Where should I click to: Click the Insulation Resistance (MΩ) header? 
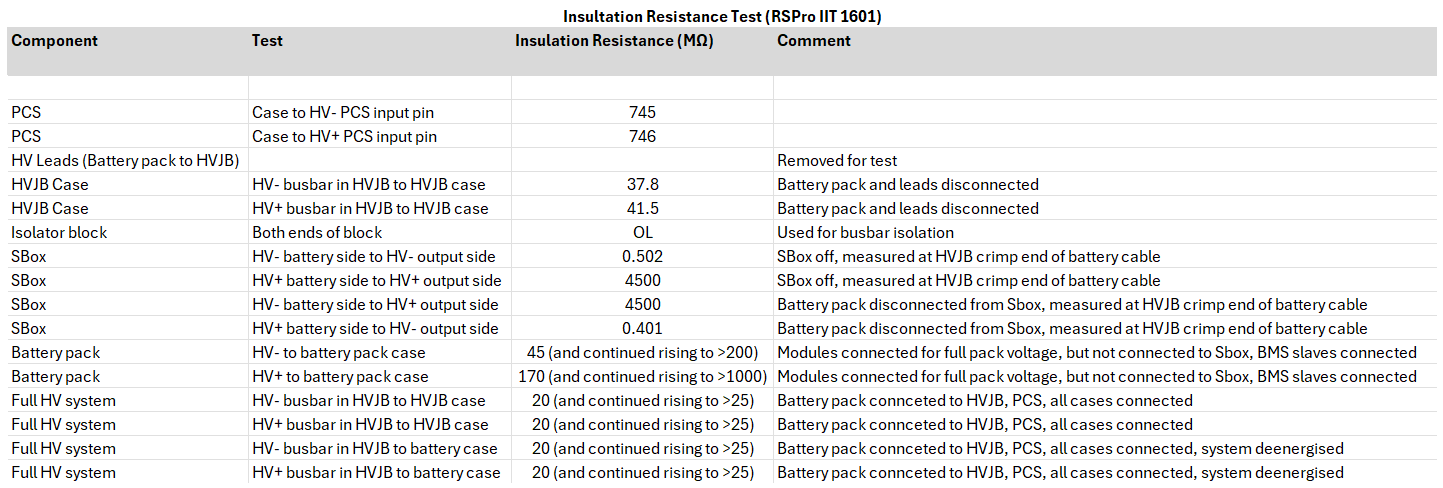[614, 41]
